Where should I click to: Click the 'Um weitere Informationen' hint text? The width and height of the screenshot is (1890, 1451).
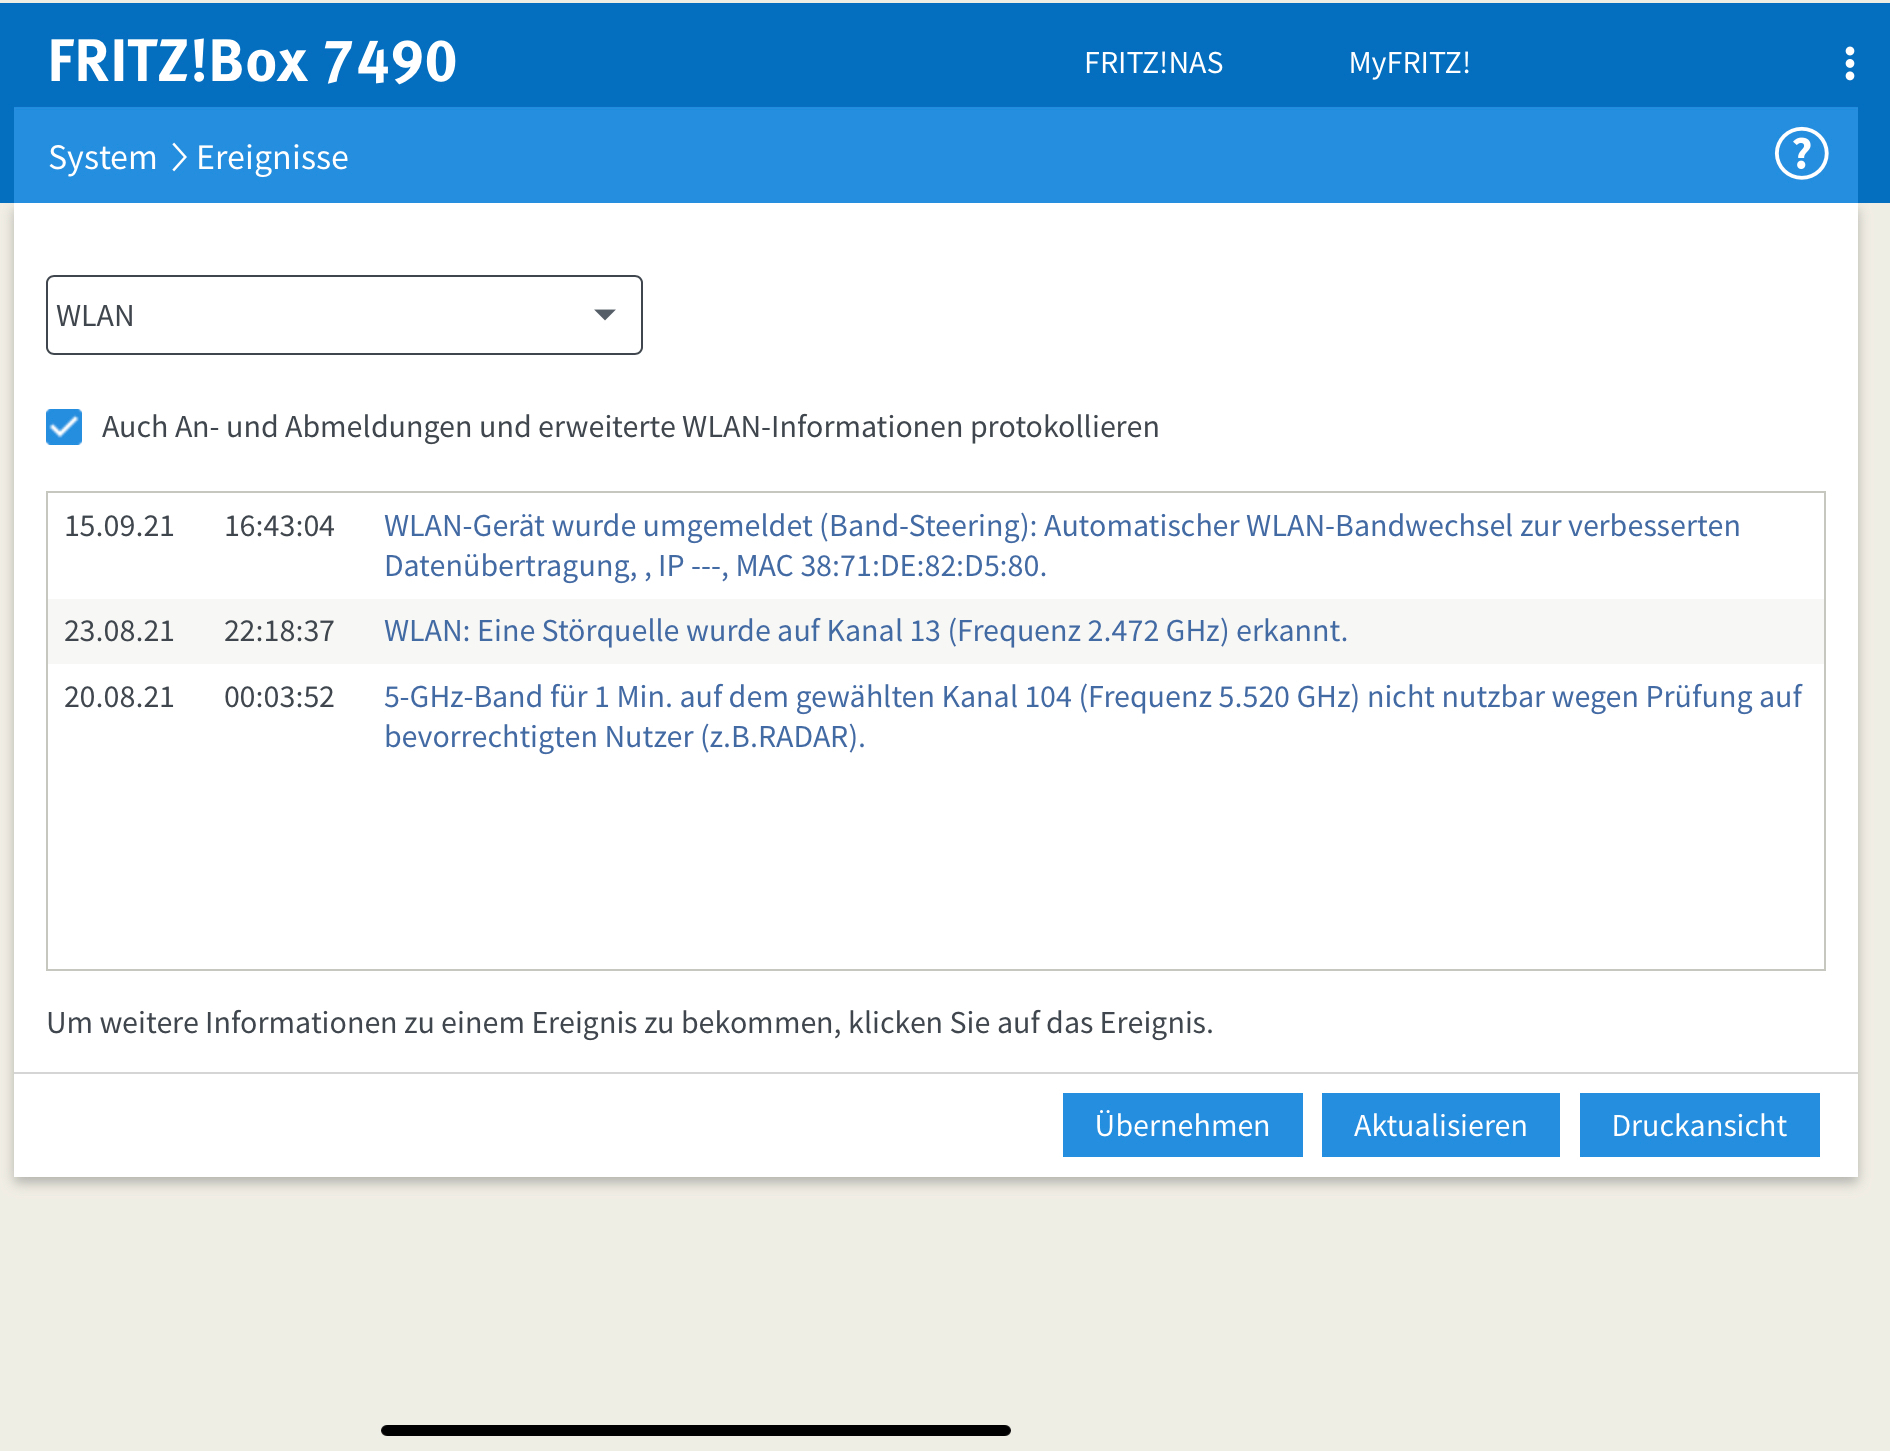click(630, 1023)
